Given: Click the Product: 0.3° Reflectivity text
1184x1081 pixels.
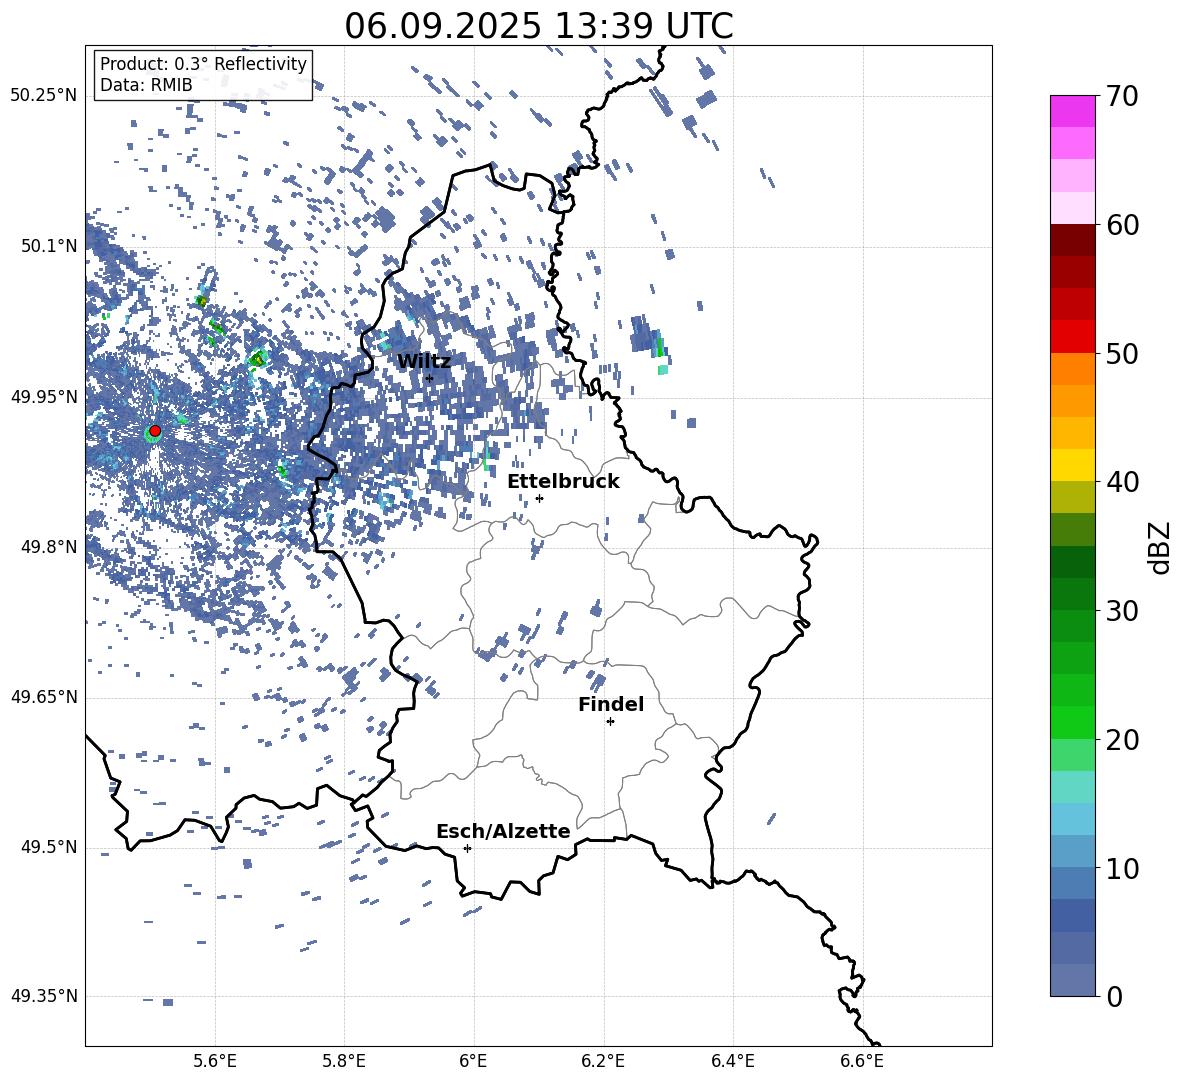Looking at the screenshot, I should point(203,63).
